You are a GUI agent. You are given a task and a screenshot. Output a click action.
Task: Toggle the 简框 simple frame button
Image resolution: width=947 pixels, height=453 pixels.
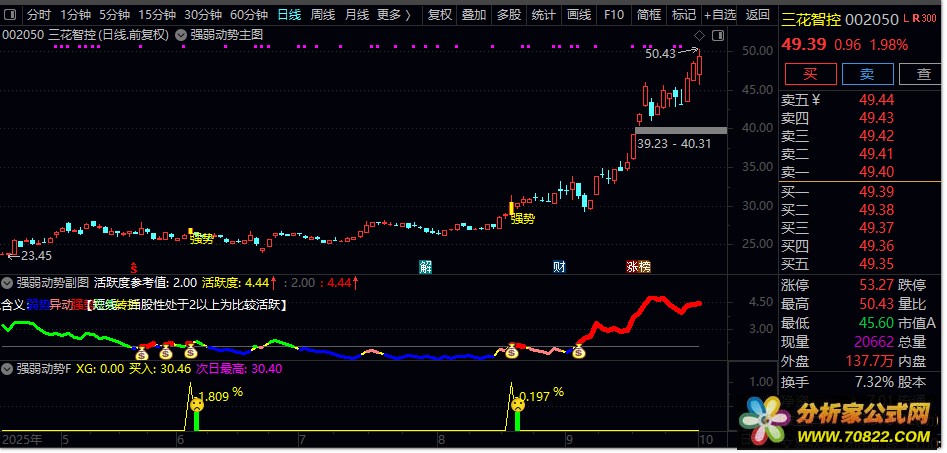point(649,14)
